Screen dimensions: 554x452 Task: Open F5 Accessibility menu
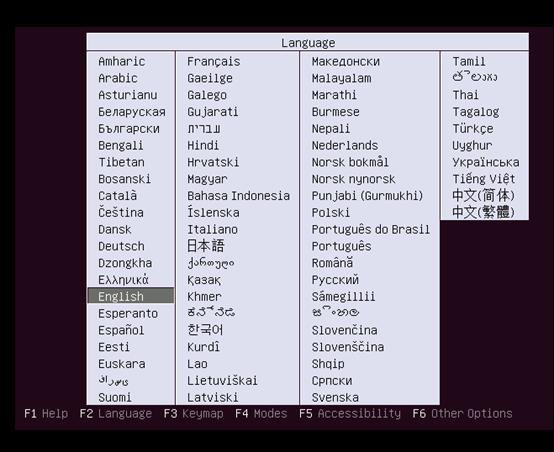(x=350, y=413)
